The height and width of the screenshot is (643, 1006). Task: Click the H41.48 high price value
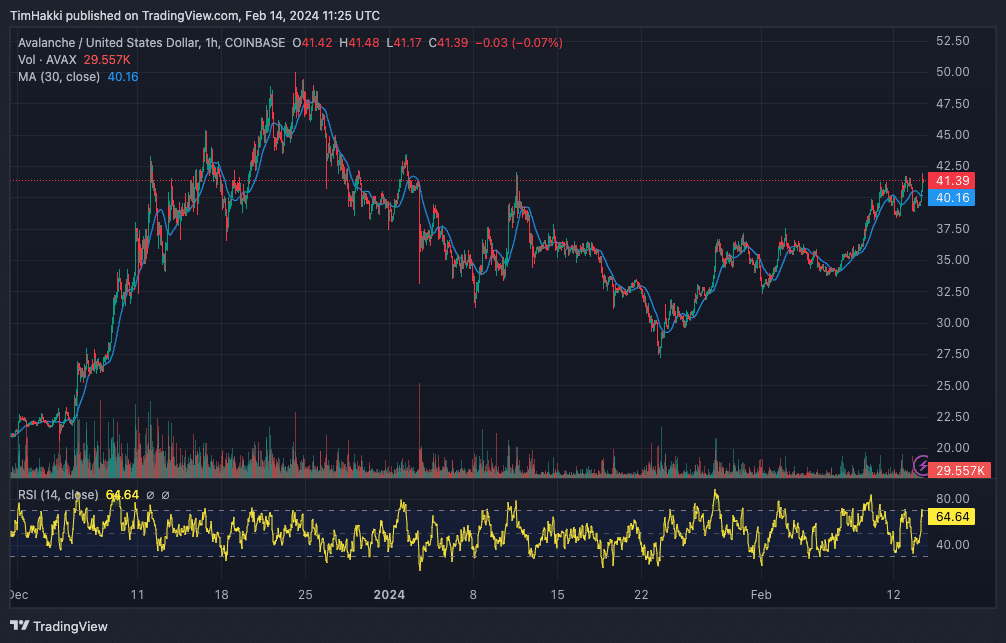pyautogui.click(x=359, y=43)
